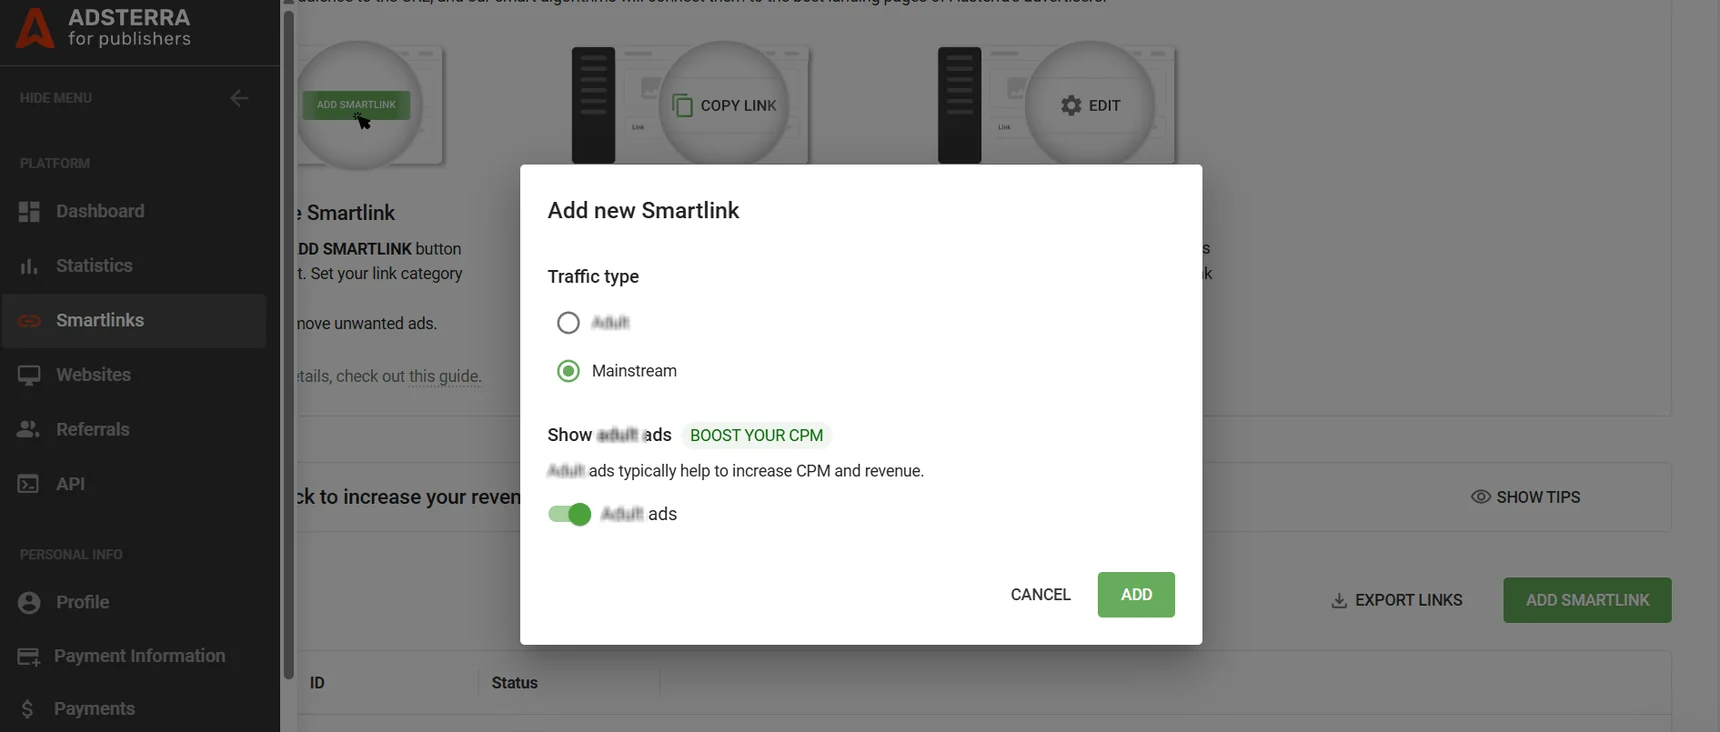
Task: Click the Export Links download icon
Action: pyautogui.click(x=1339, y=600)
